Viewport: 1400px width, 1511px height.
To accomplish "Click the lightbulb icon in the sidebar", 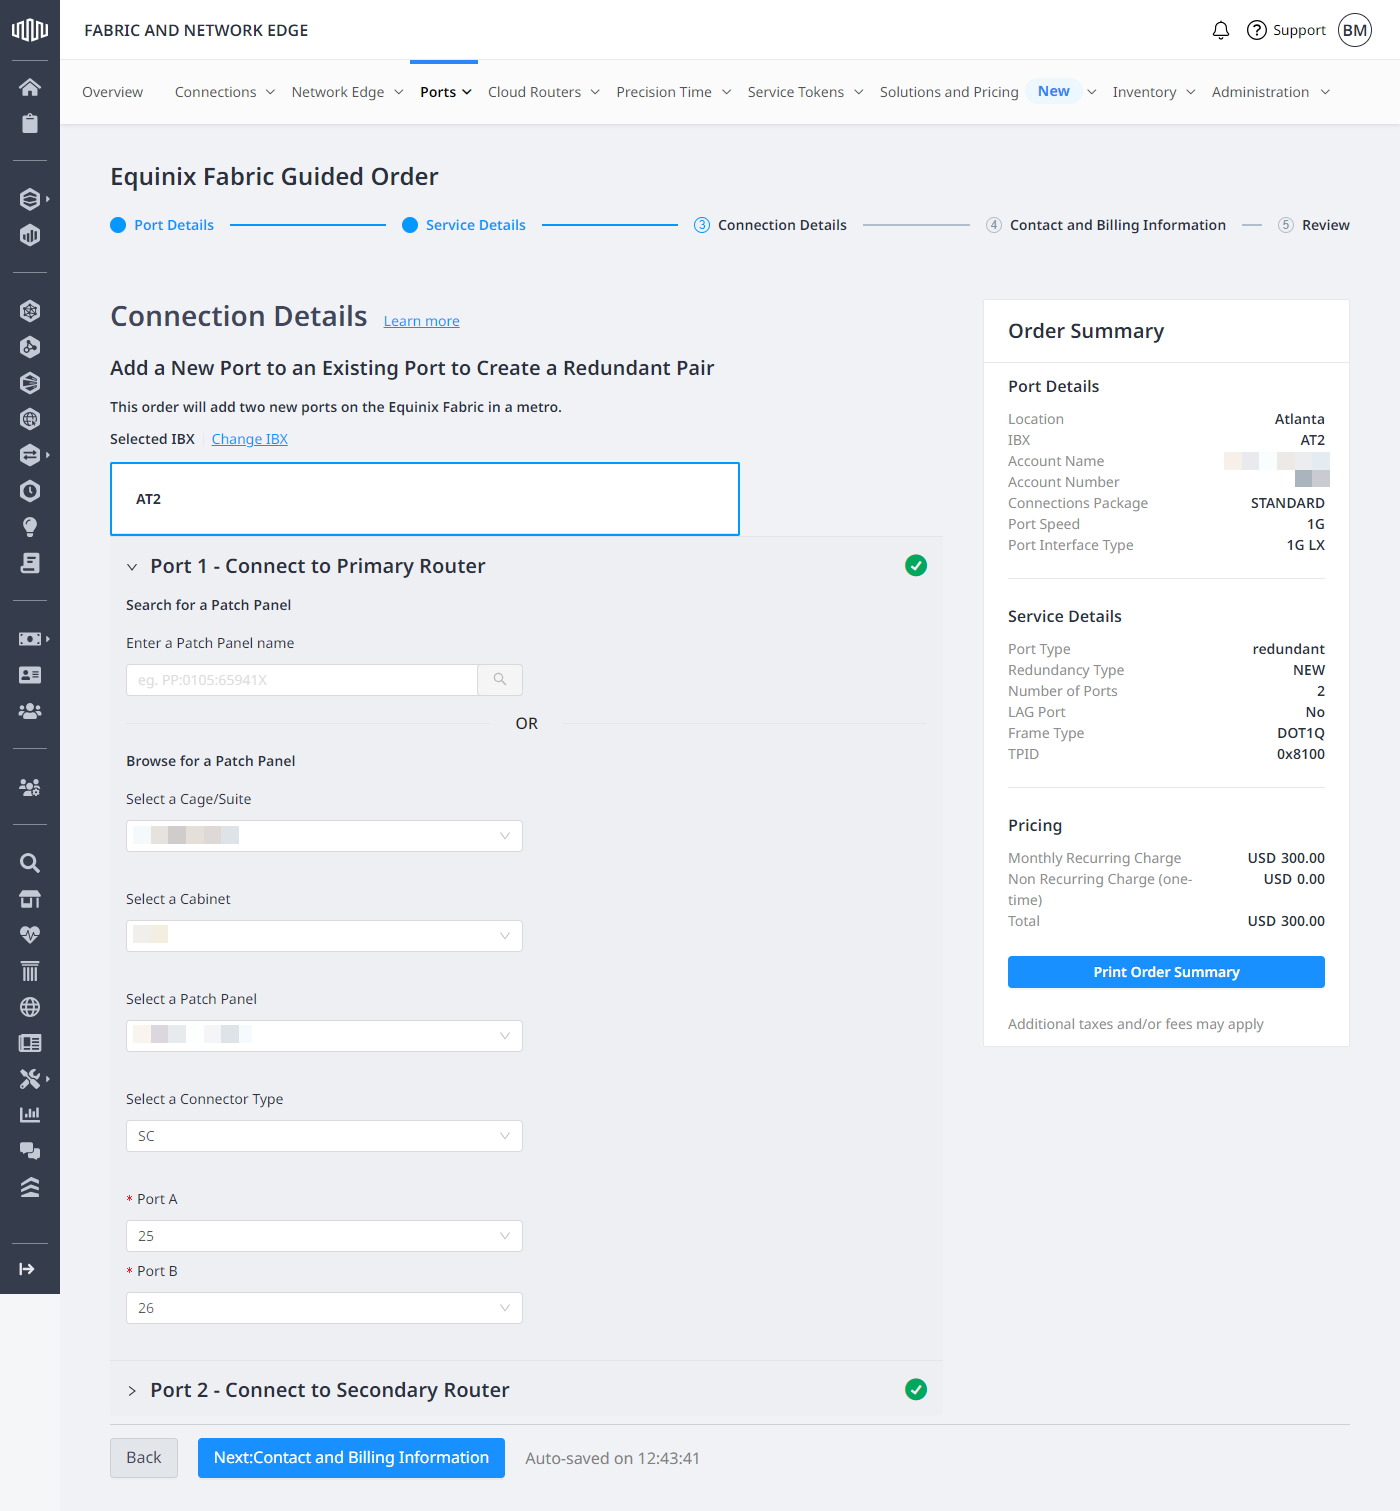I will click(30, 527).
